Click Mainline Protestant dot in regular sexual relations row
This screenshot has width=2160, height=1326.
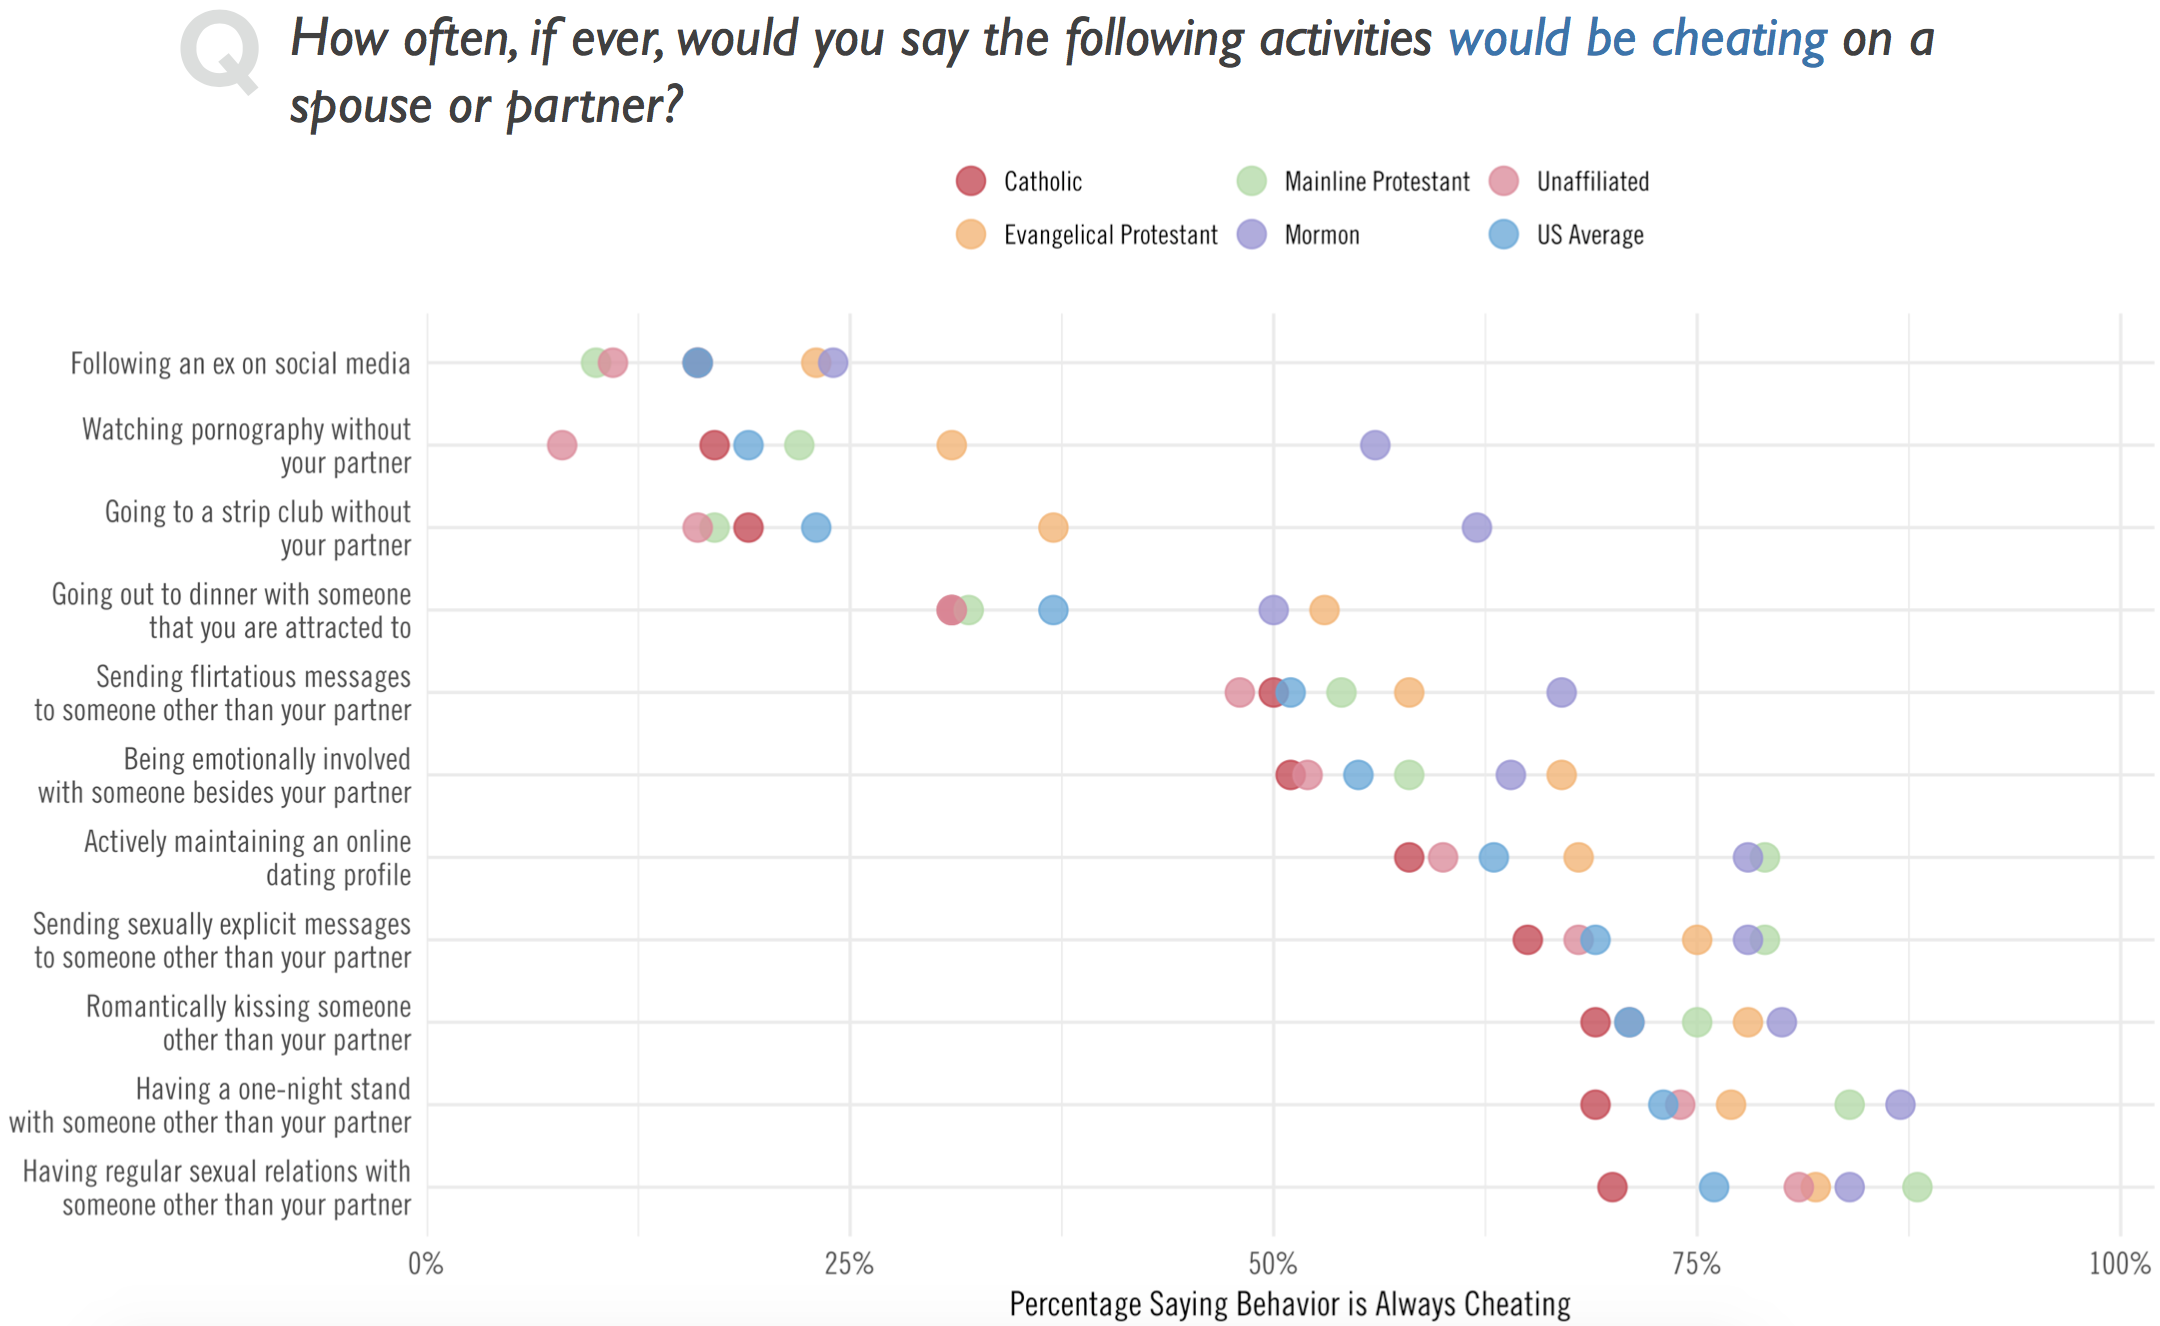tap(1917, 1187)
